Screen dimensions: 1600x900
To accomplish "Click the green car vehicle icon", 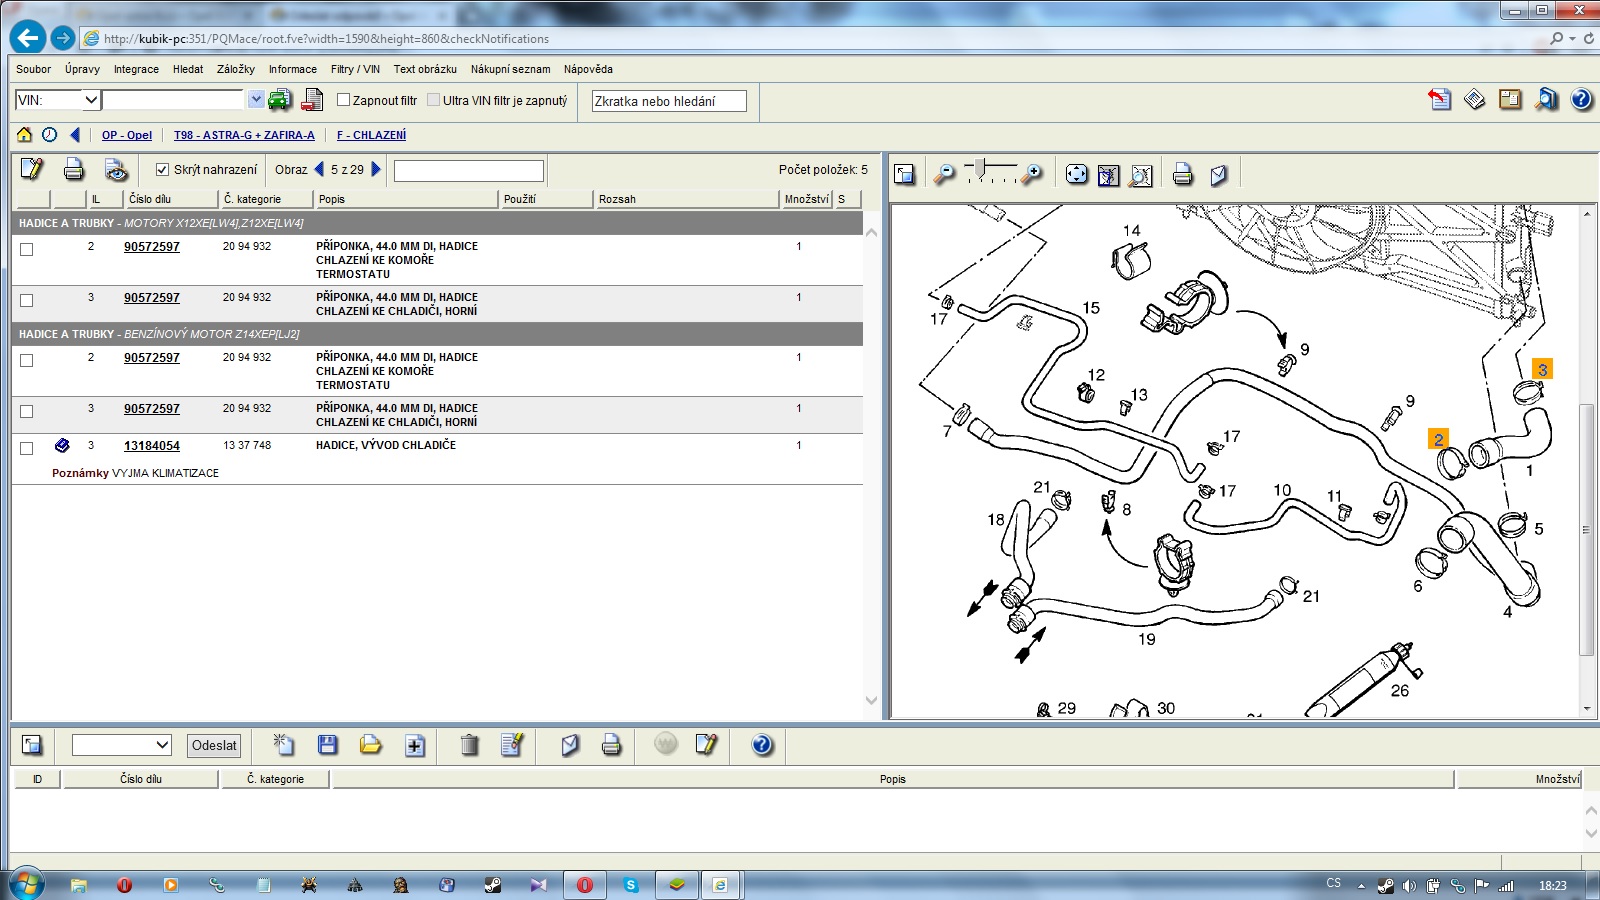I will [x=281, y=100].
